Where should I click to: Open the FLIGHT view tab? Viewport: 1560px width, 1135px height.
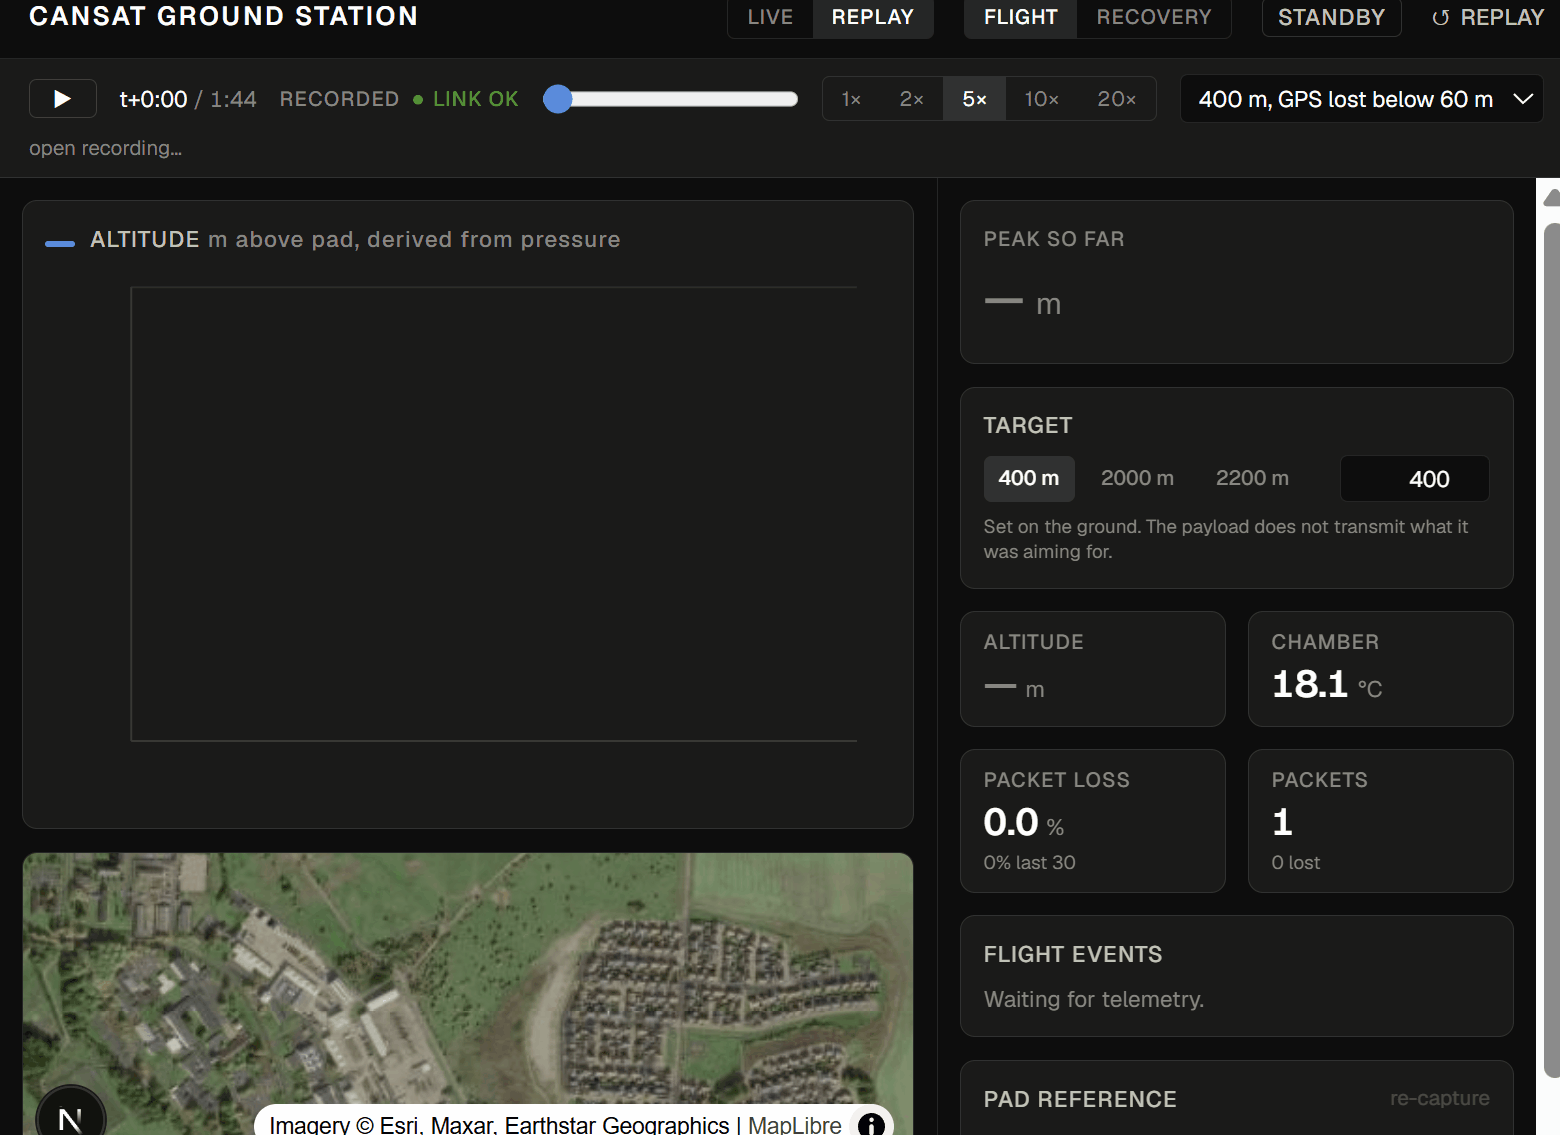[1020, 17]
